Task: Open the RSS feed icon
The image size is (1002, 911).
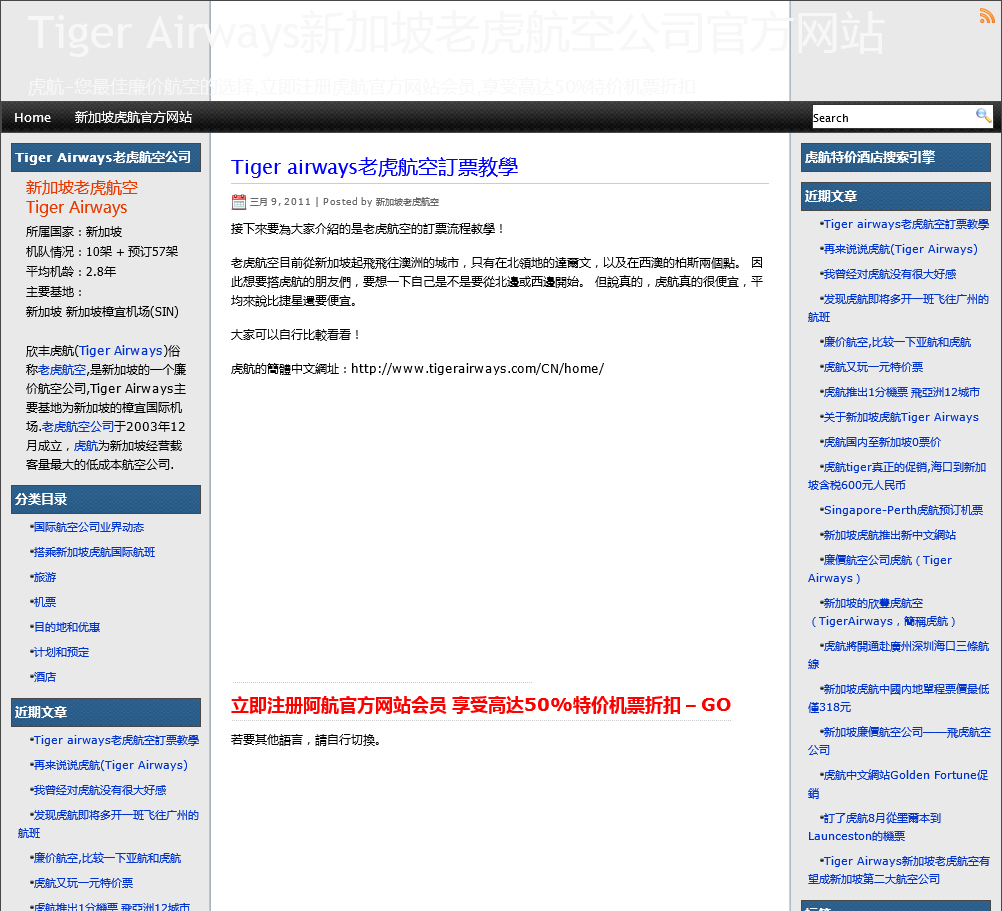Action: pos(986,16)
